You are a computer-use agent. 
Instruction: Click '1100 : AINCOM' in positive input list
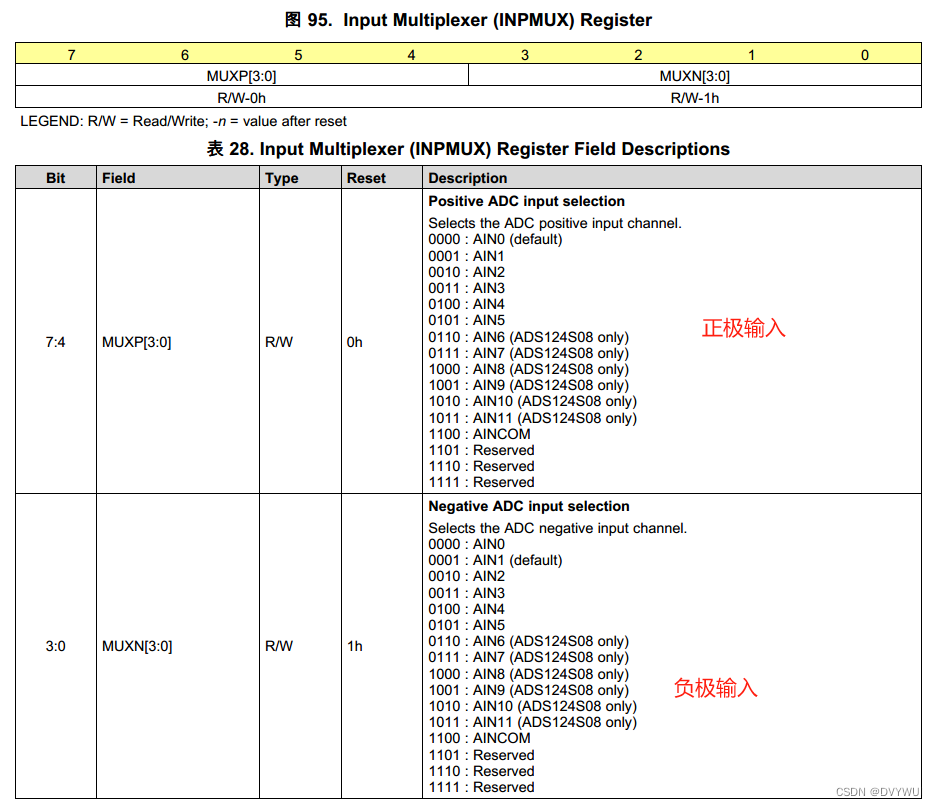click(x=479, y=434)
